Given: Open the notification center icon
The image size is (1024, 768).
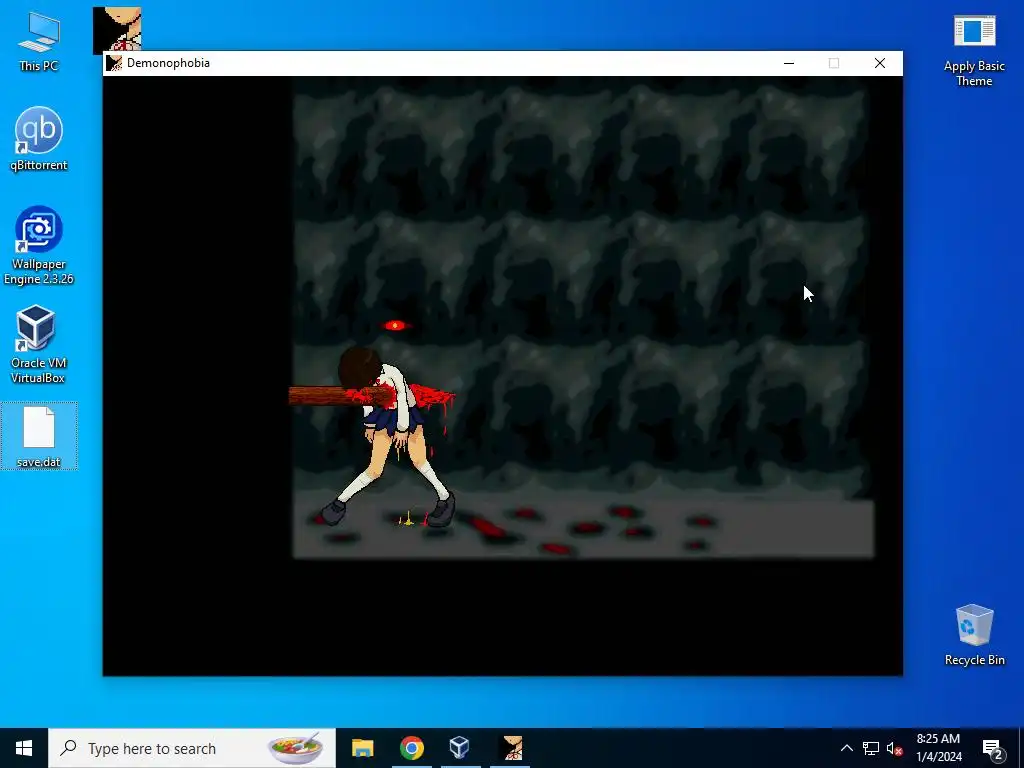Looking at the screenshot, I should (x=993, y=748).
